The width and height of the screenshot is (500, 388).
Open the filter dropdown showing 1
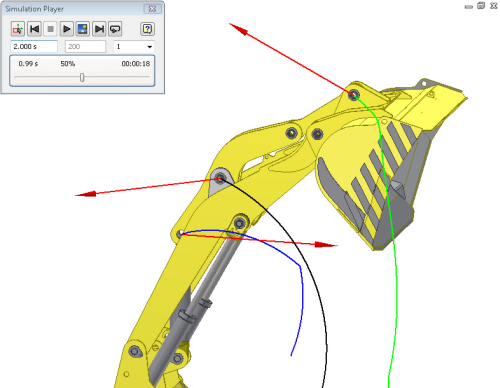tap(134, 46)
